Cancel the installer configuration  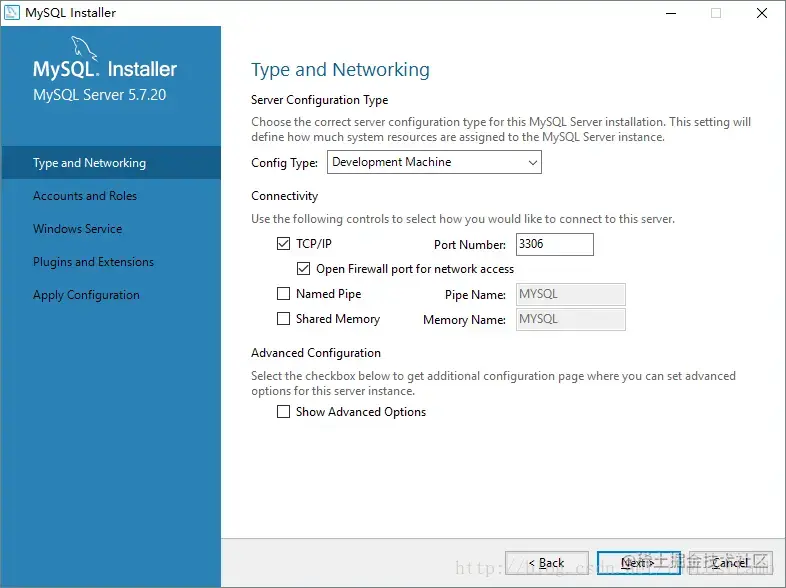tap(730, 563)
